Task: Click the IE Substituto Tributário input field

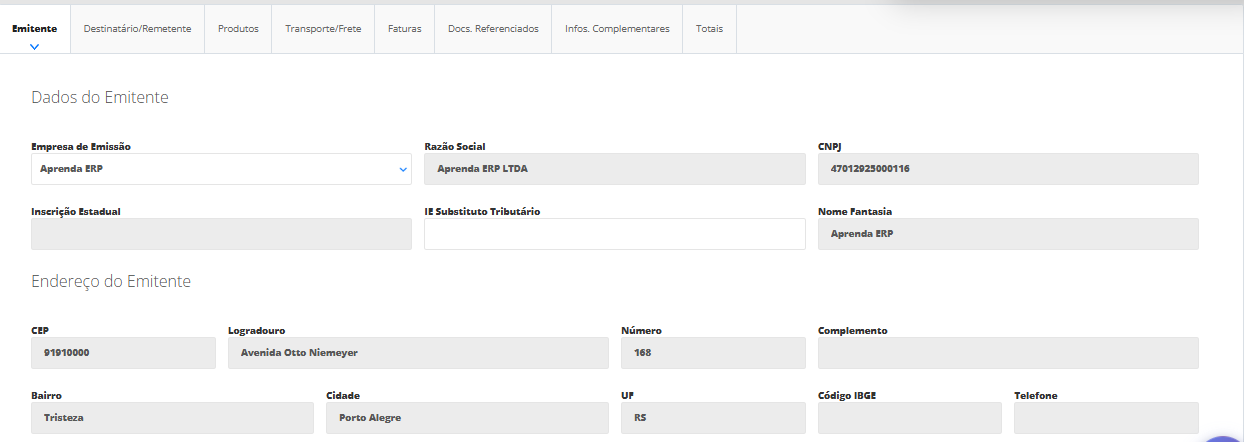Action: pyautogui.click(x=614, y=234)
